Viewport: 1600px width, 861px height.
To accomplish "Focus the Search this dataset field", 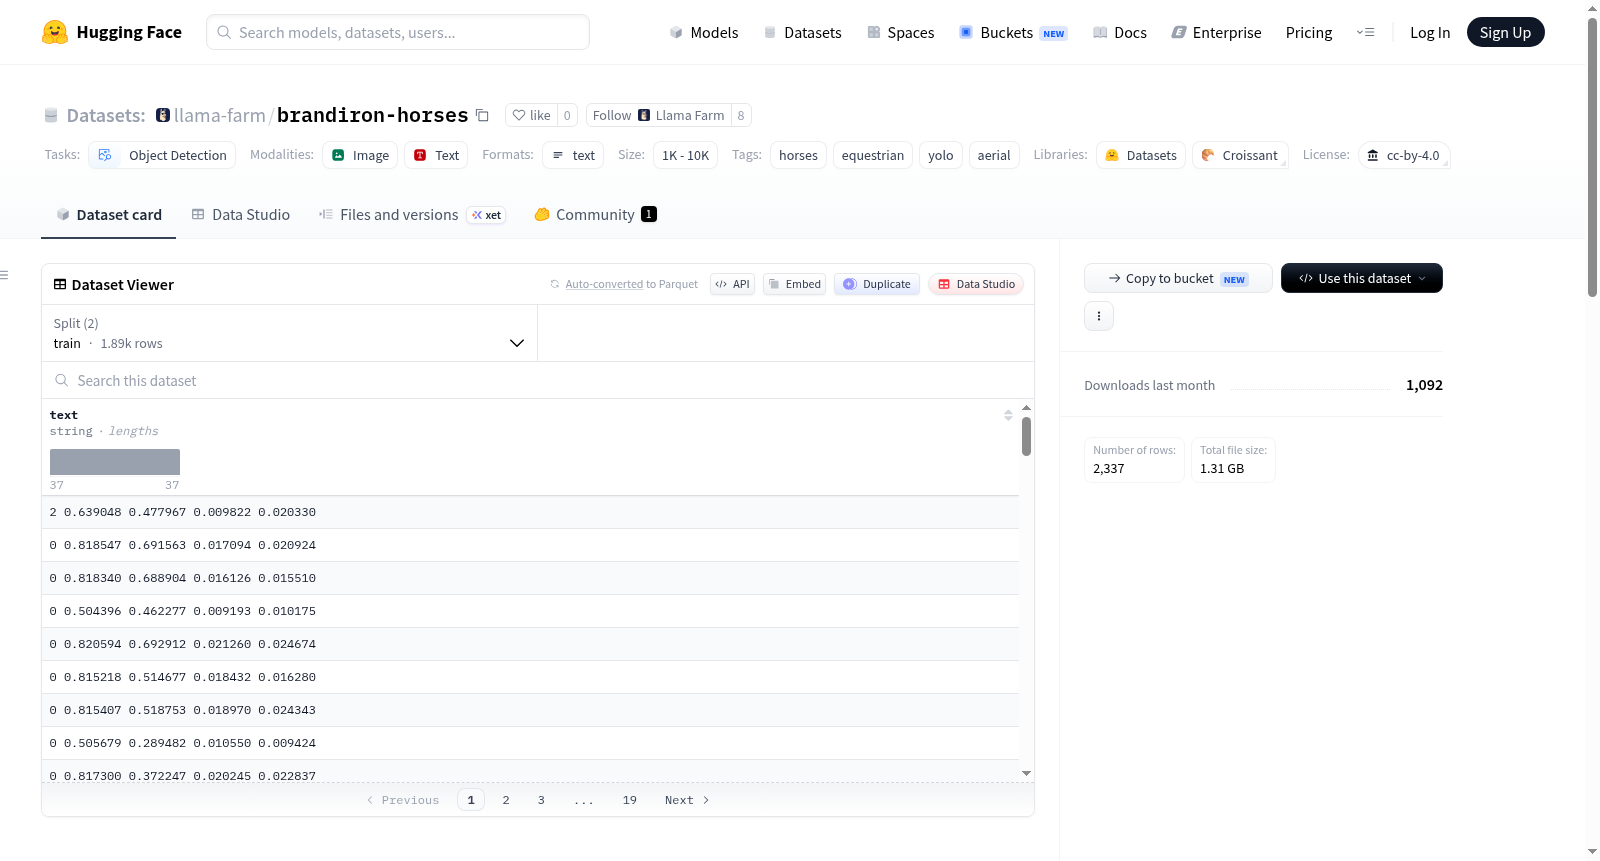I will (x=538, y=380).
